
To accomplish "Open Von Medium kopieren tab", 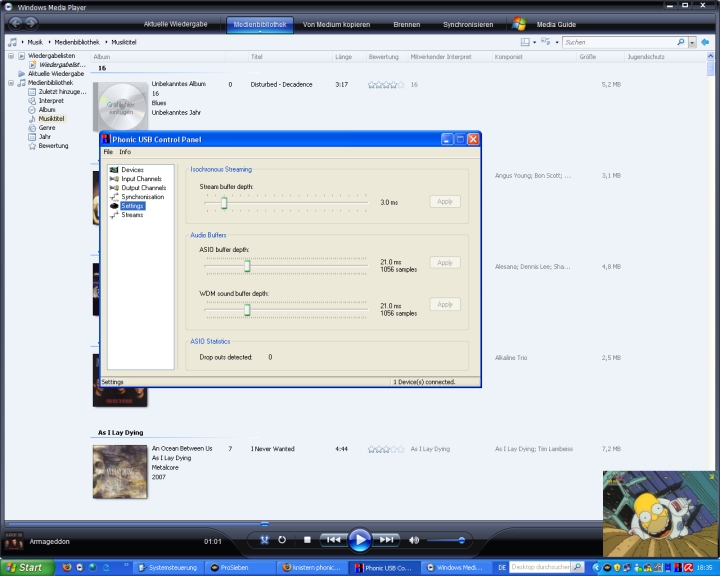I will [337, 24].
